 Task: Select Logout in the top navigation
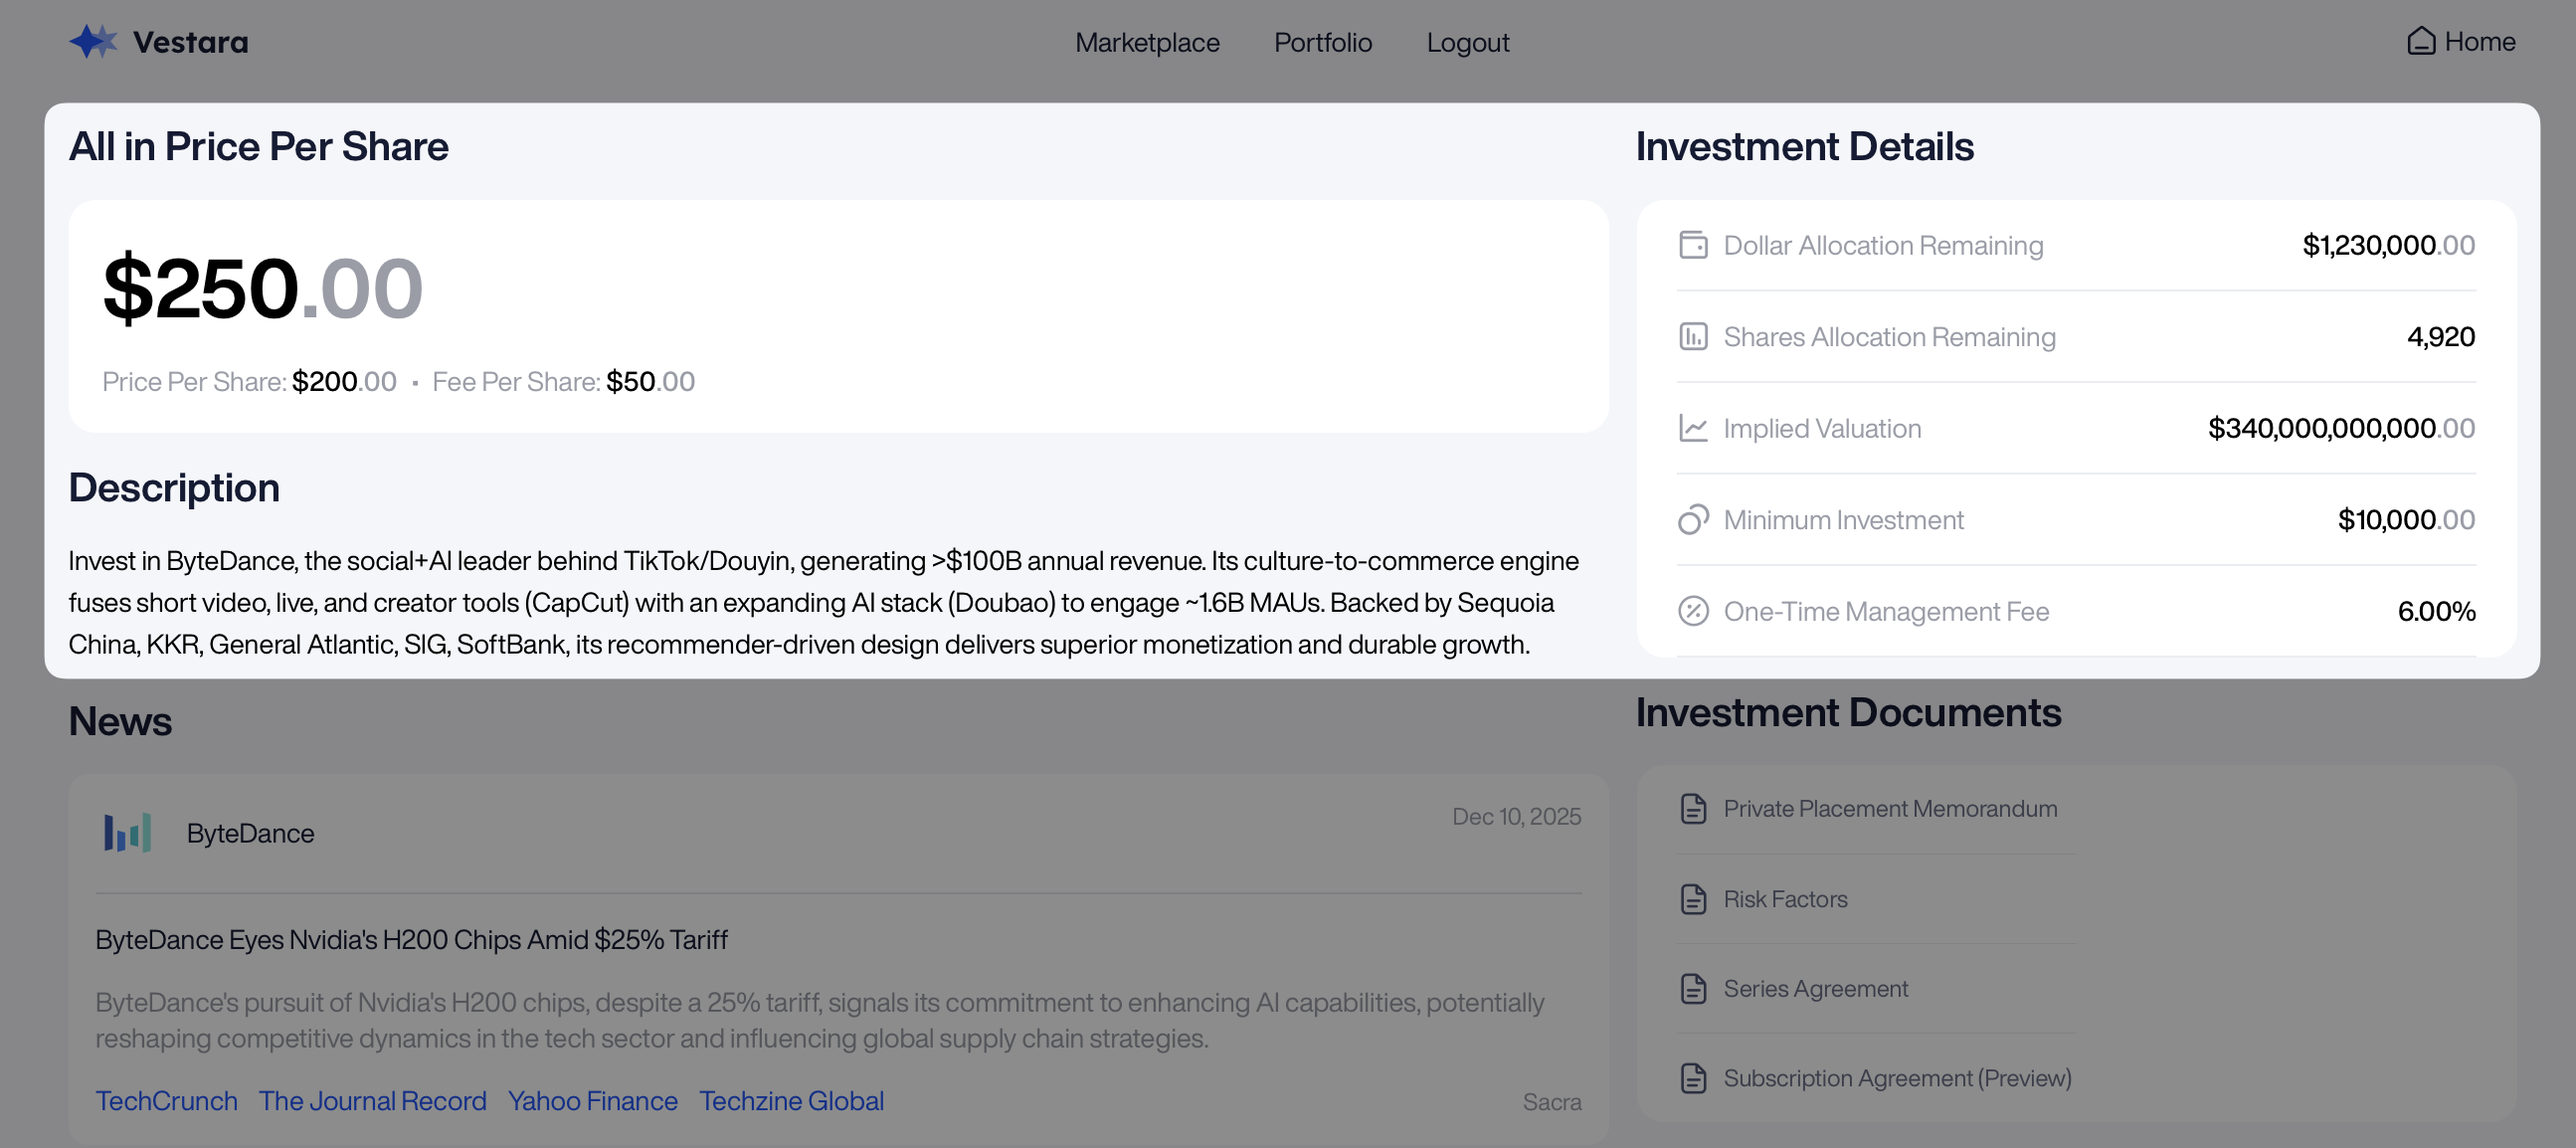[1467, 42]
